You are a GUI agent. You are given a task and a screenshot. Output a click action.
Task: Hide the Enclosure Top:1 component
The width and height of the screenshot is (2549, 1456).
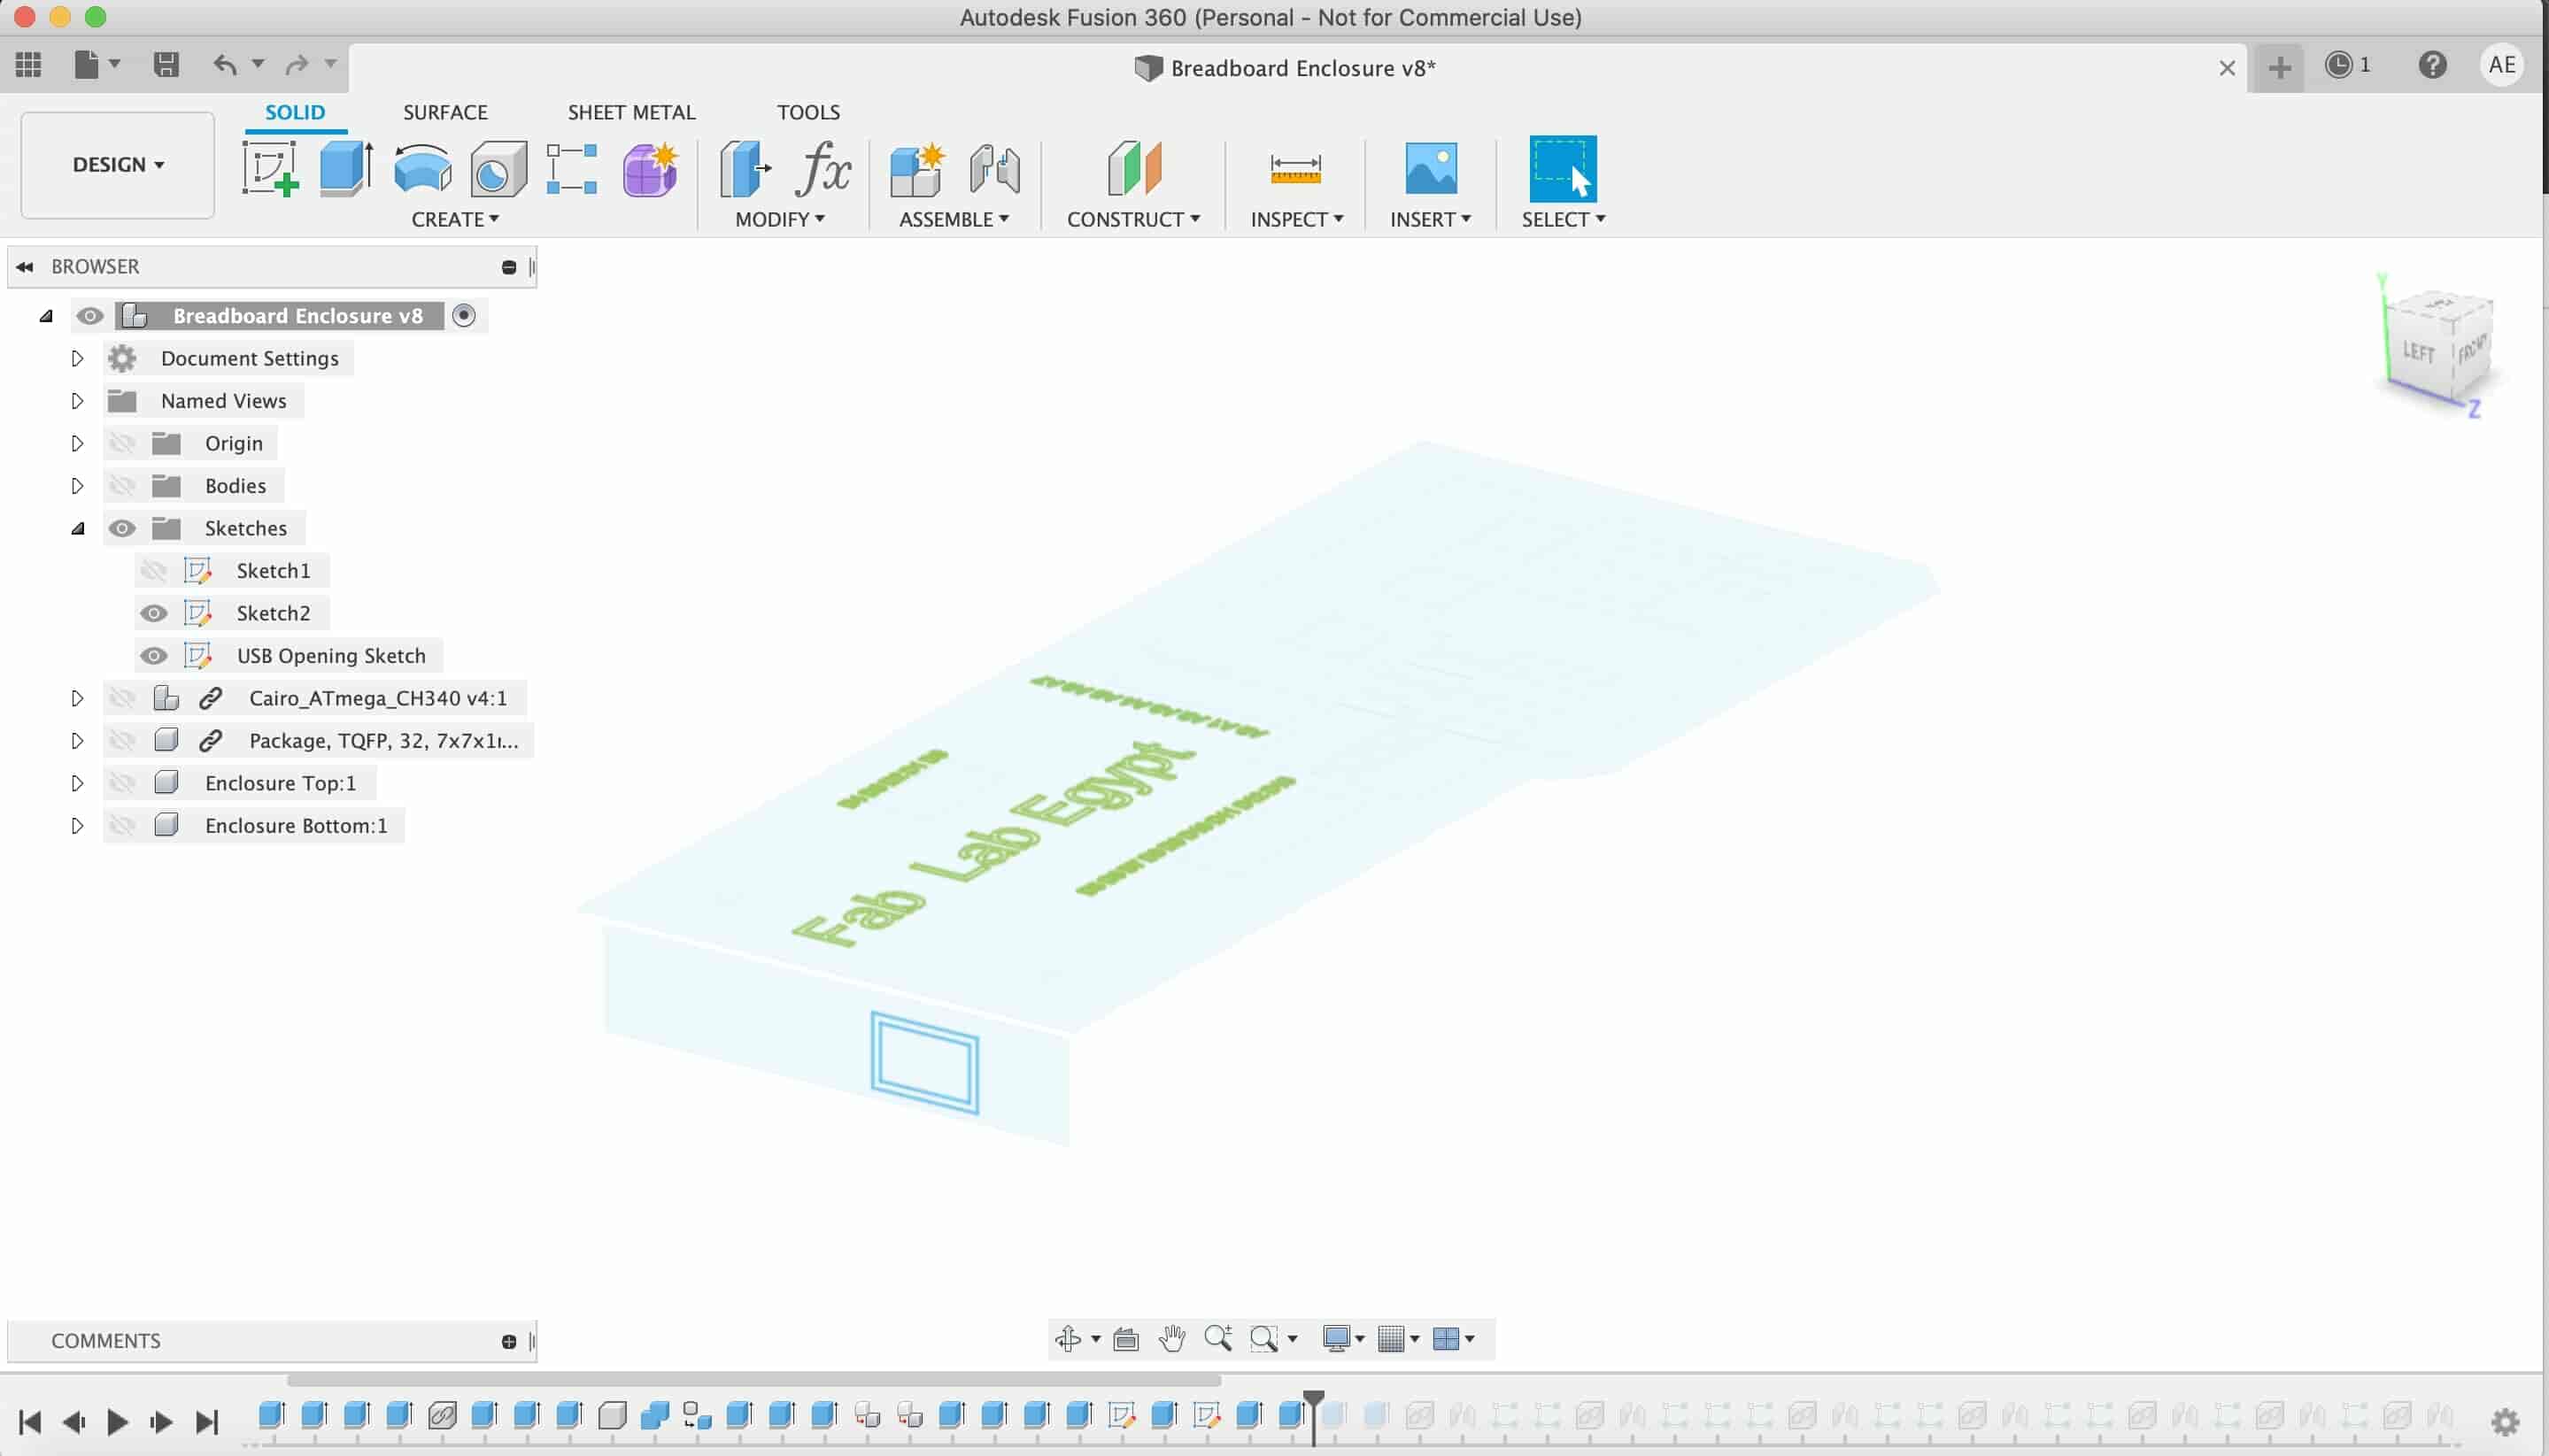pyautogui.click(x=122, y=782)
